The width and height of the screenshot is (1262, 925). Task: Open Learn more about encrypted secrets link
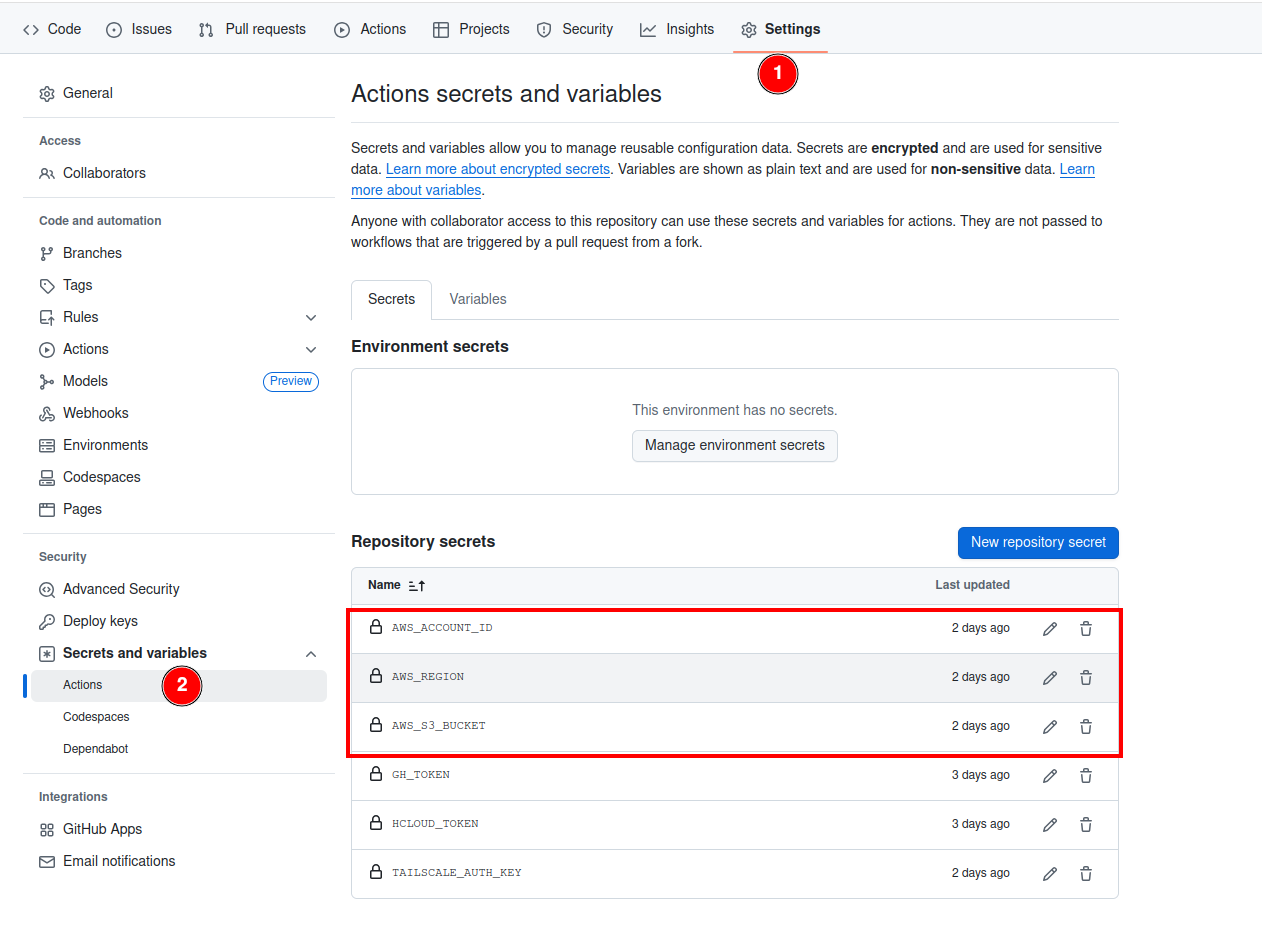point(498,169)
